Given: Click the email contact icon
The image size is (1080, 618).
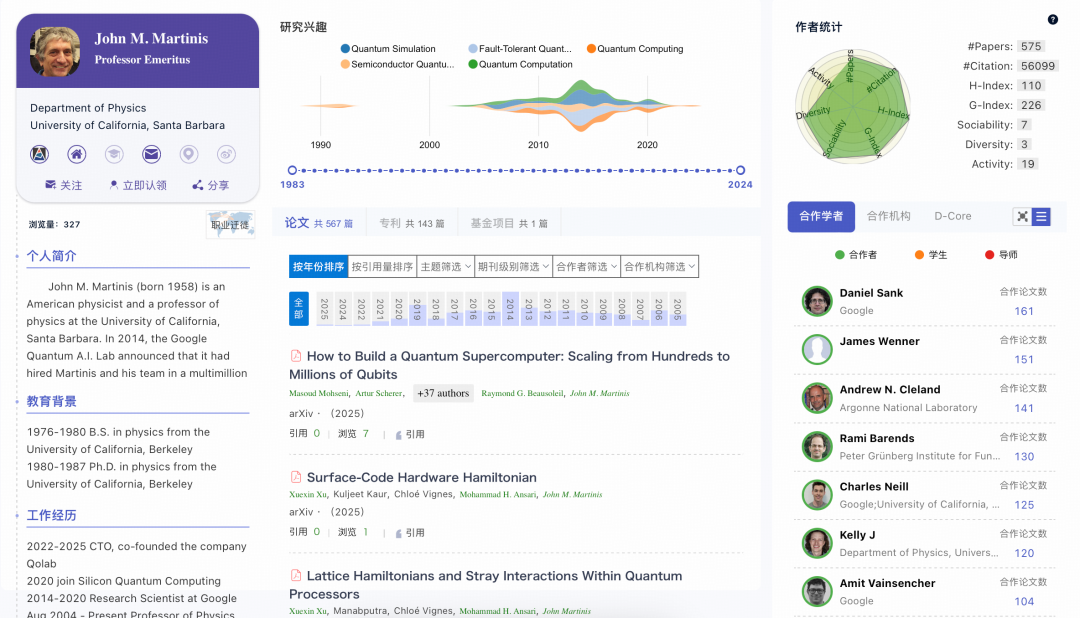Looking at the screenshot, I should pos(150,154).
